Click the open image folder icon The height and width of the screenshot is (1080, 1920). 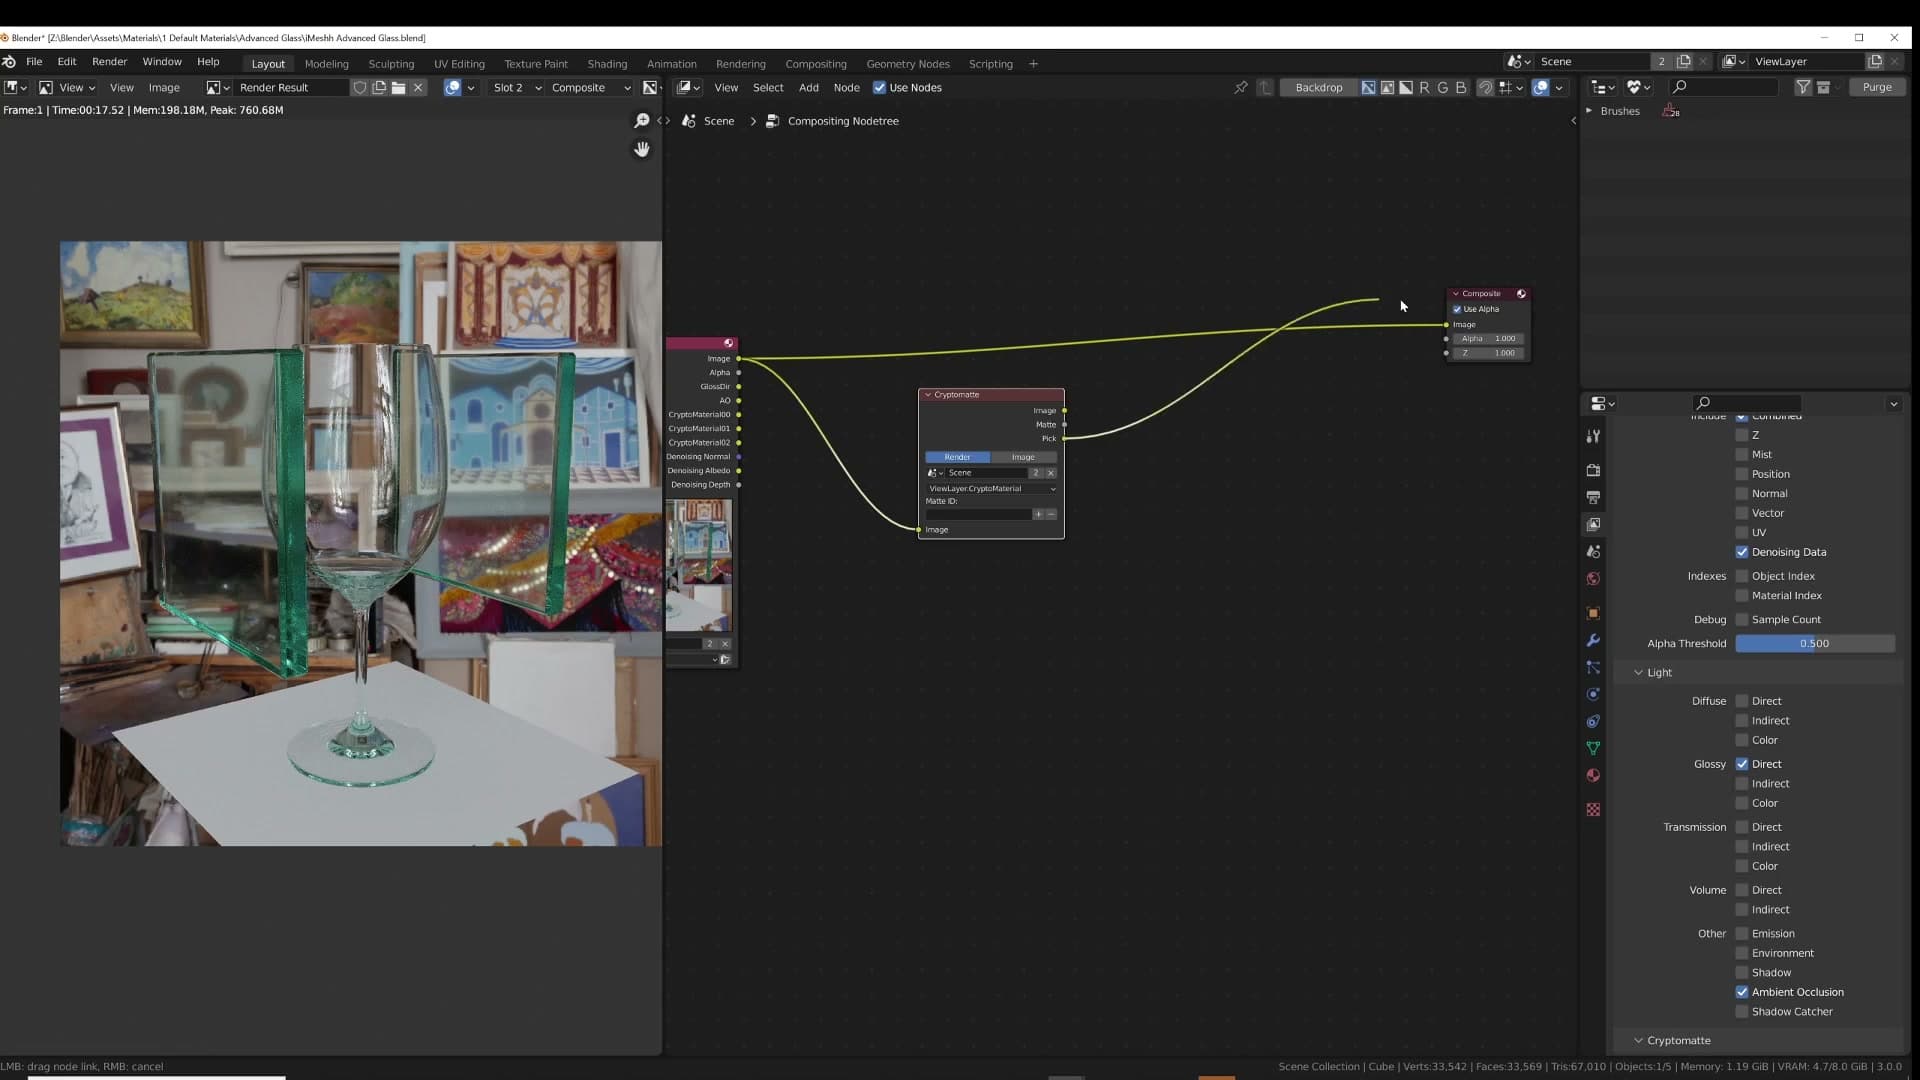(x=398, y=88)
